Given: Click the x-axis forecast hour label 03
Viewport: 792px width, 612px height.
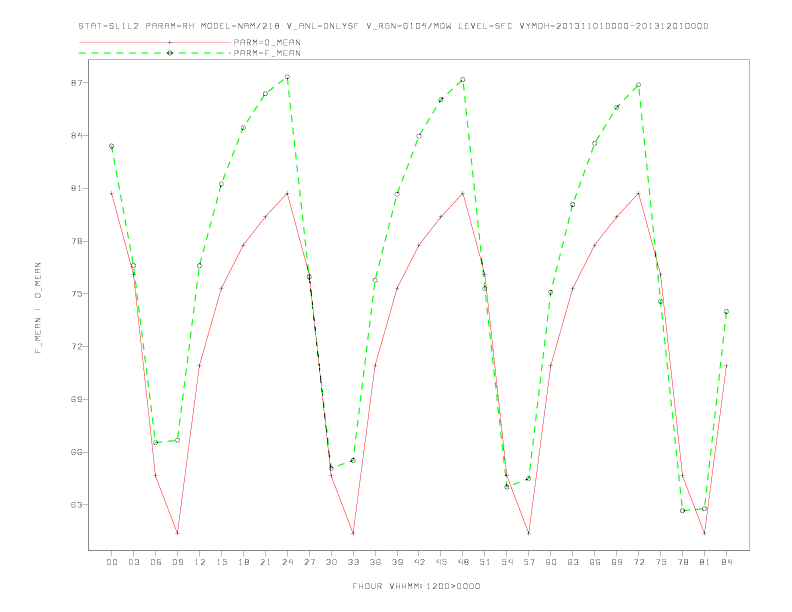Looking at the screenshot, I should pos(133,562).
